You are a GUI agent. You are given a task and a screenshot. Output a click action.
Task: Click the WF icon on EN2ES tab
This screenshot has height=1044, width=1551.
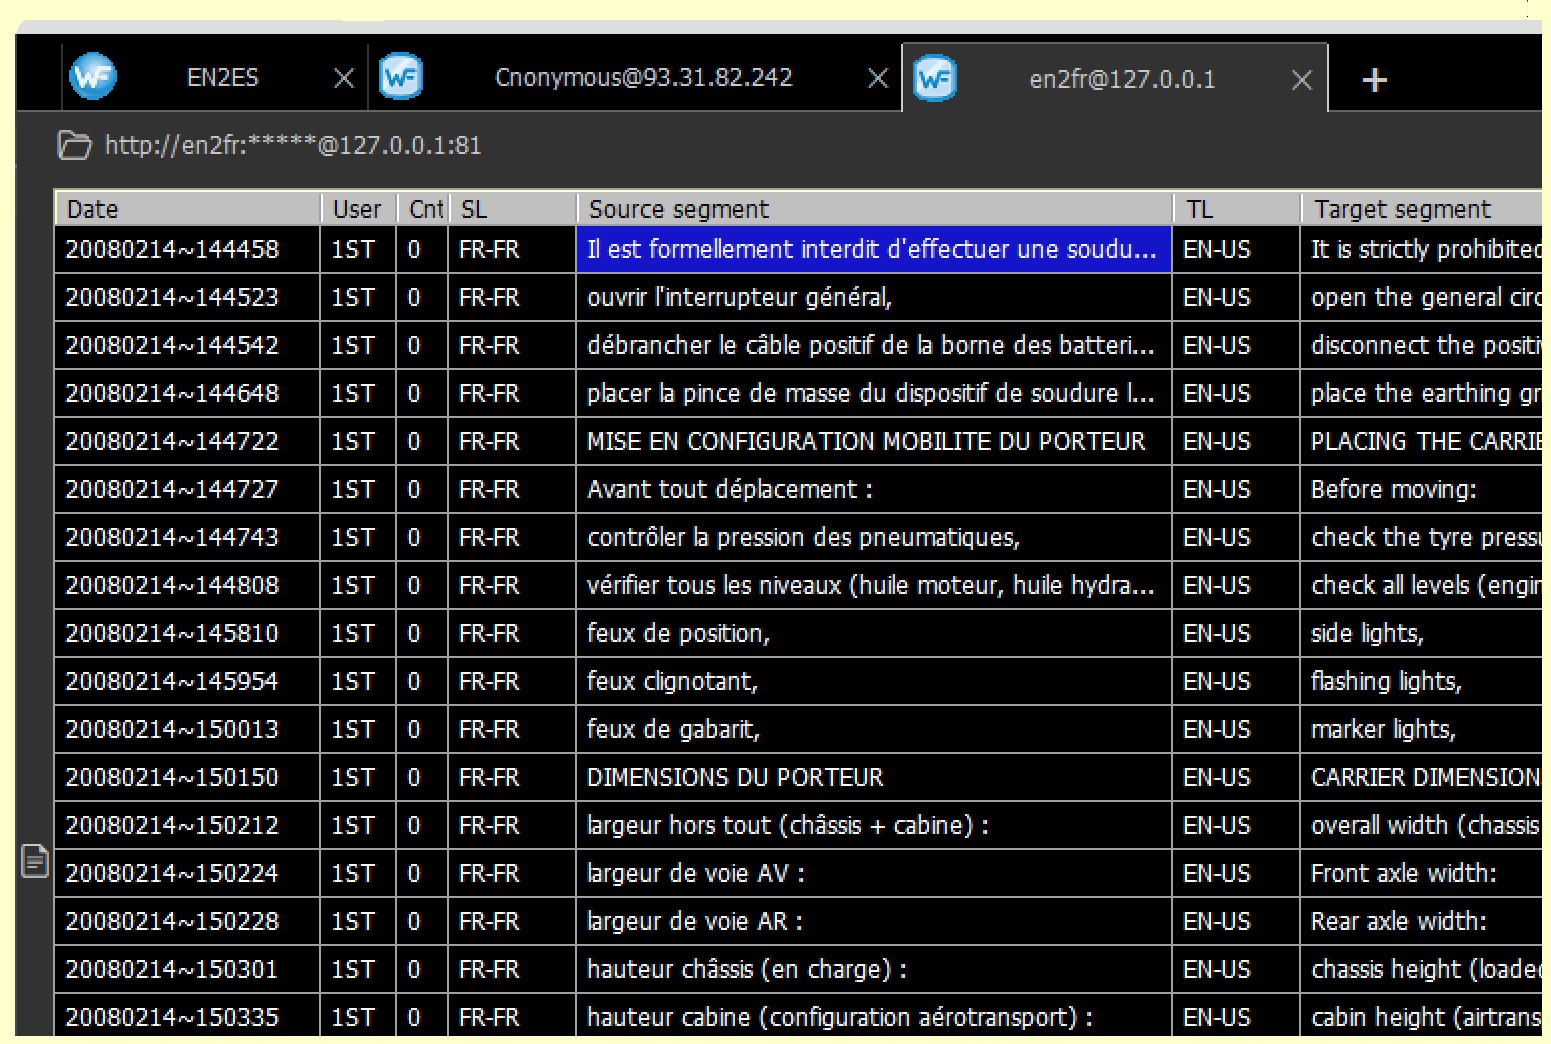93,76
